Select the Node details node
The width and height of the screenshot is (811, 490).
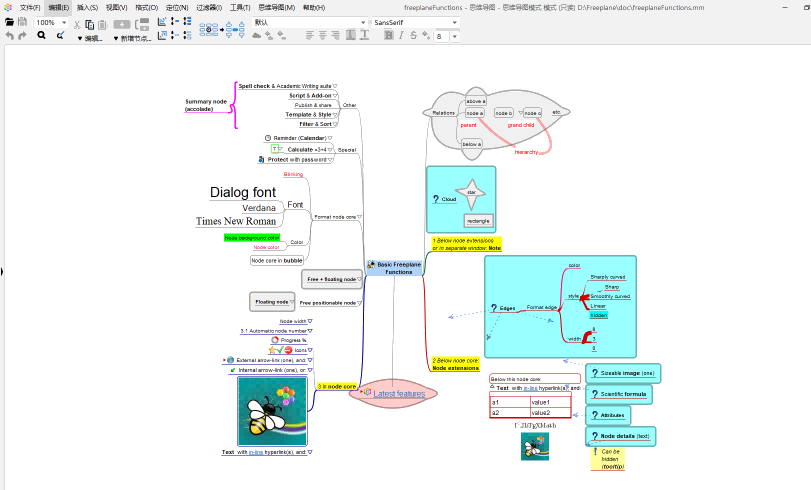click(621, 436)
